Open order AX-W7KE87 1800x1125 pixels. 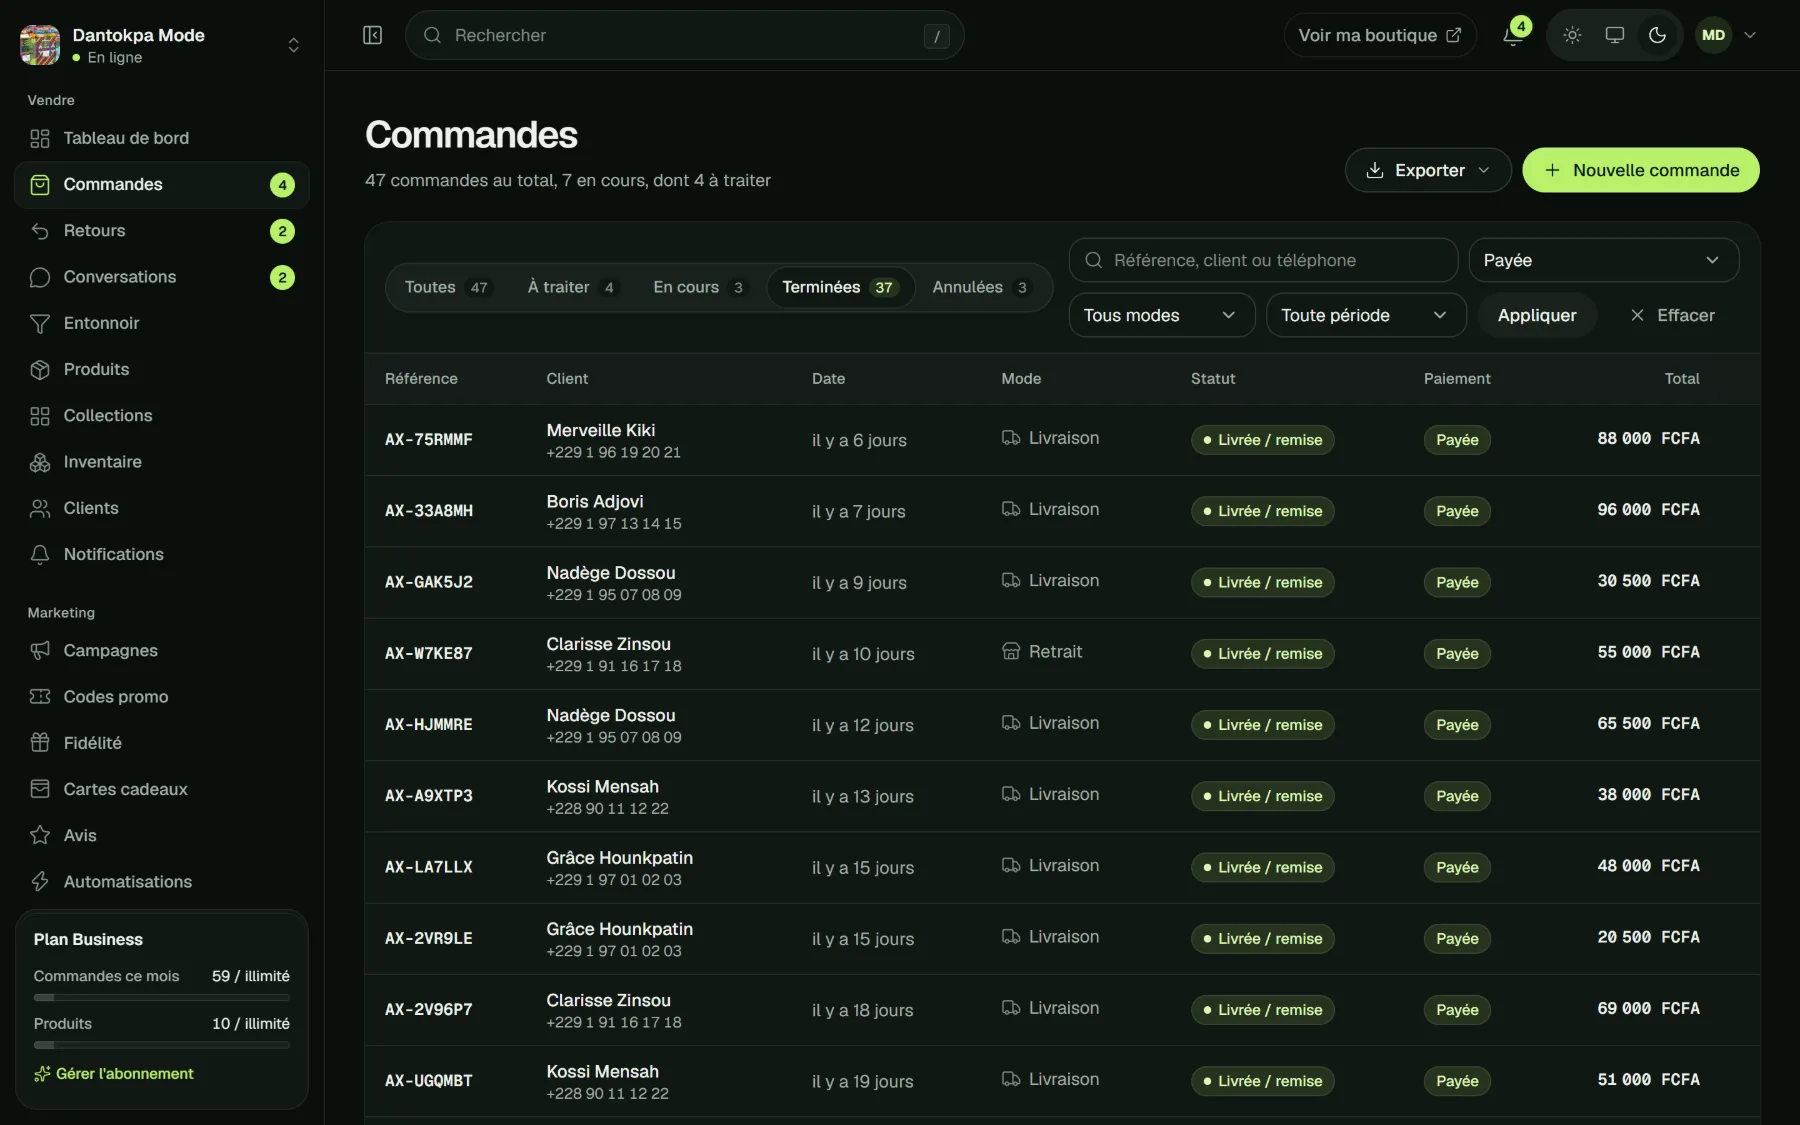[429, 653]
